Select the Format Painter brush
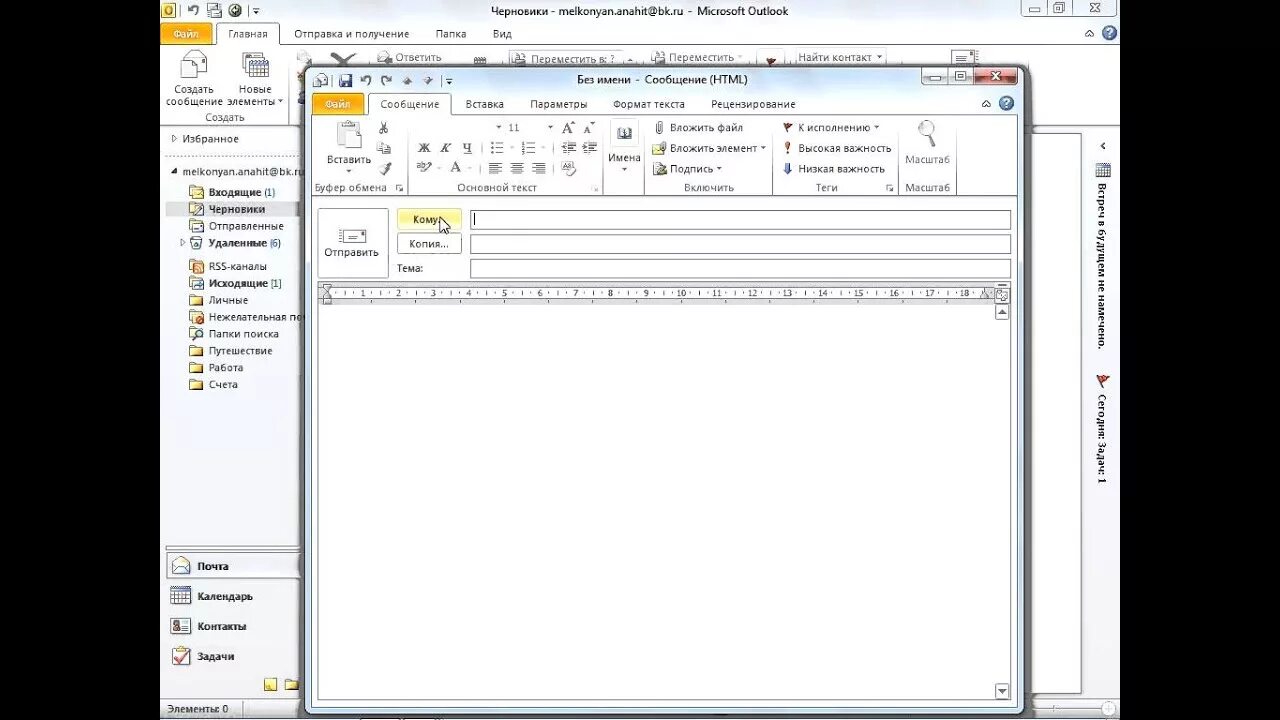 [384, 168]
